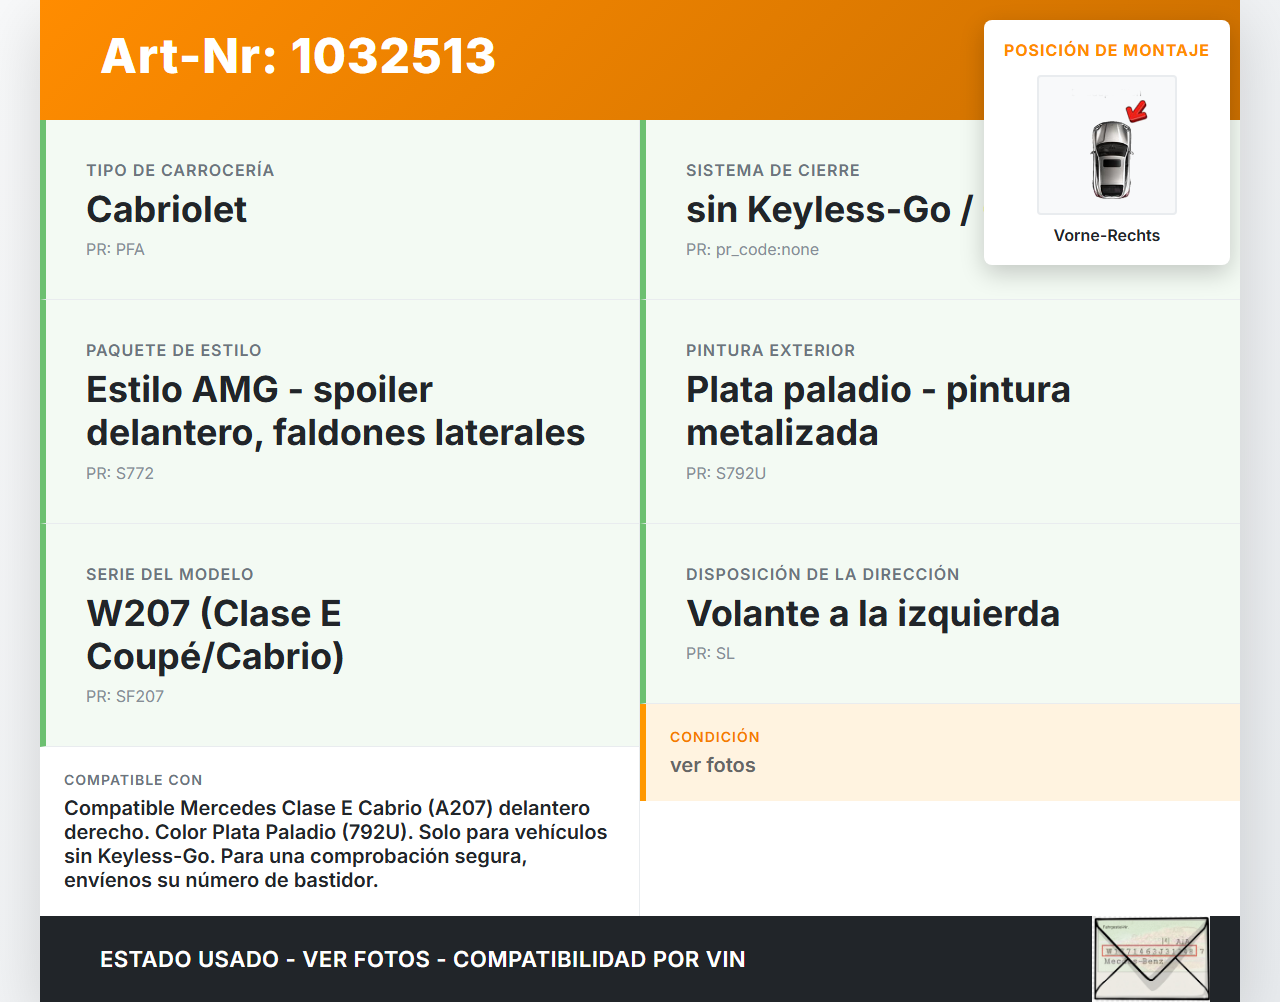Select the PR: SF207 code
1280x1002 pixels.
pyautogui.click(x=125, y=696)
